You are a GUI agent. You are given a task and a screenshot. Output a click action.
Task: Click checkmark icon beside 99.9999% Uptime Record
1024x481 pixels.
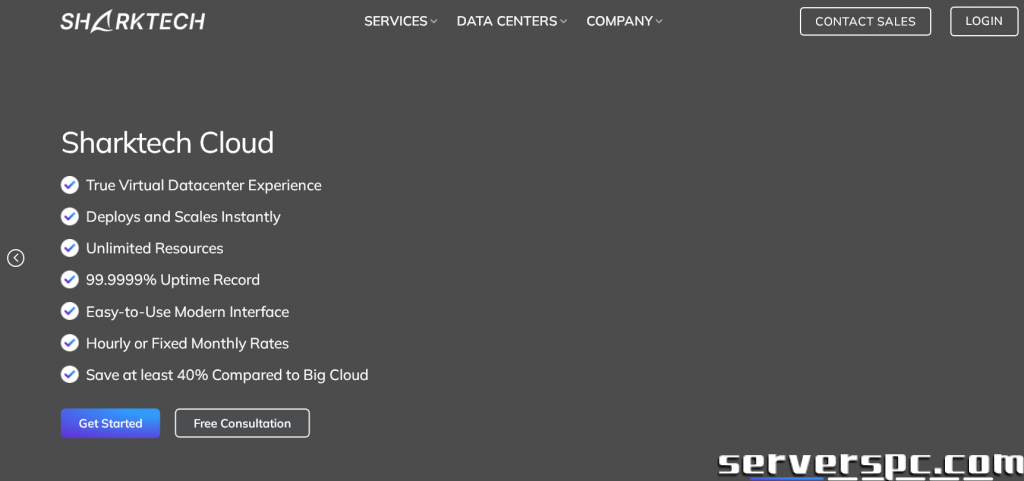tap(70, 280)
